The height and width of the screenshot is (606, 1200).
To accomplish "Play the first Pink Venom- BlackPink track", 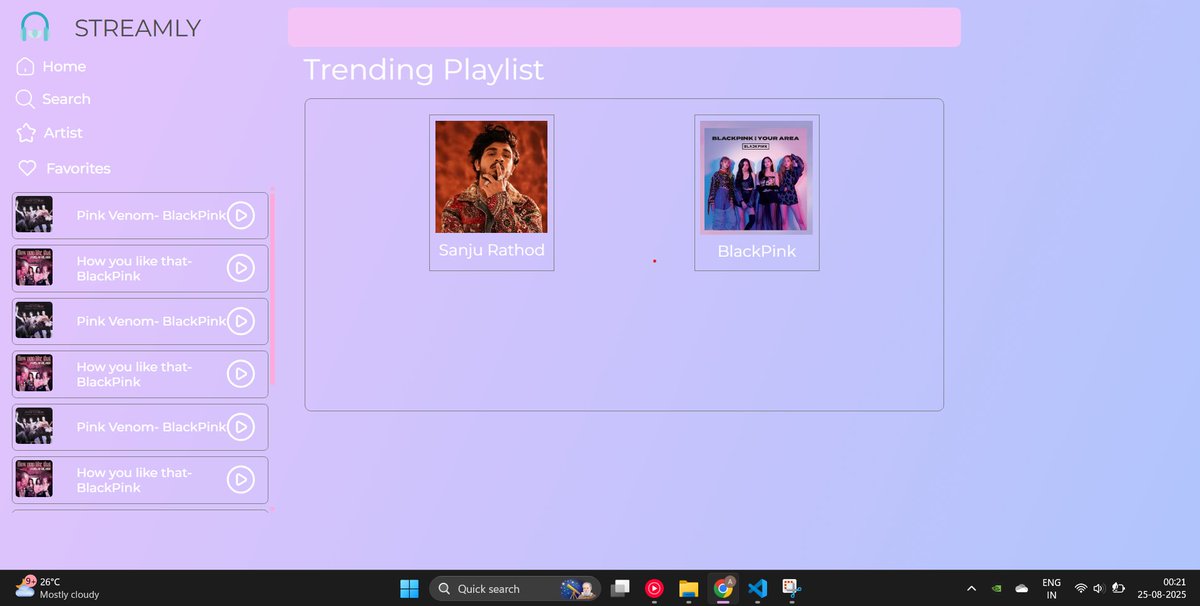I will (240, 215).
